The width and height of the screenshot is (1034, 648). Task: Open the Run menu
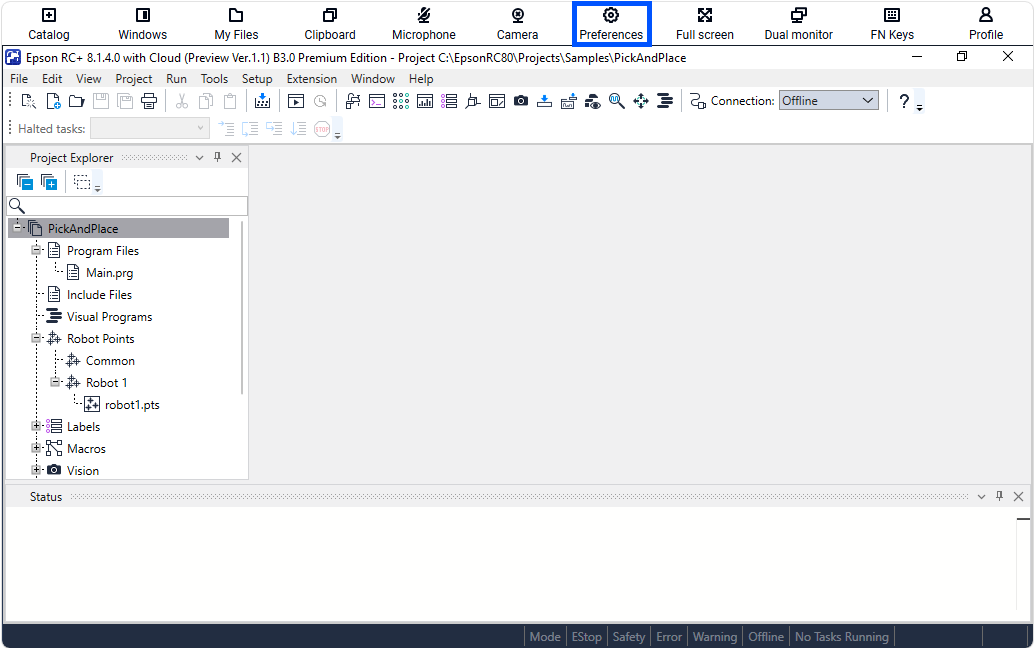click(176, 78)
